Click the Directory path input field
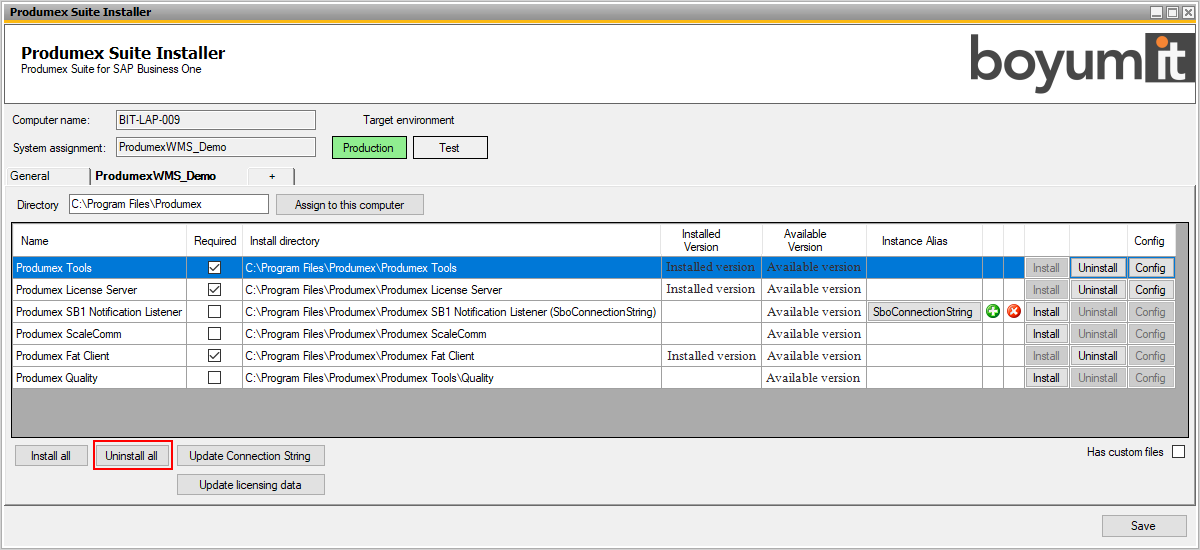 tap(168, 204)
